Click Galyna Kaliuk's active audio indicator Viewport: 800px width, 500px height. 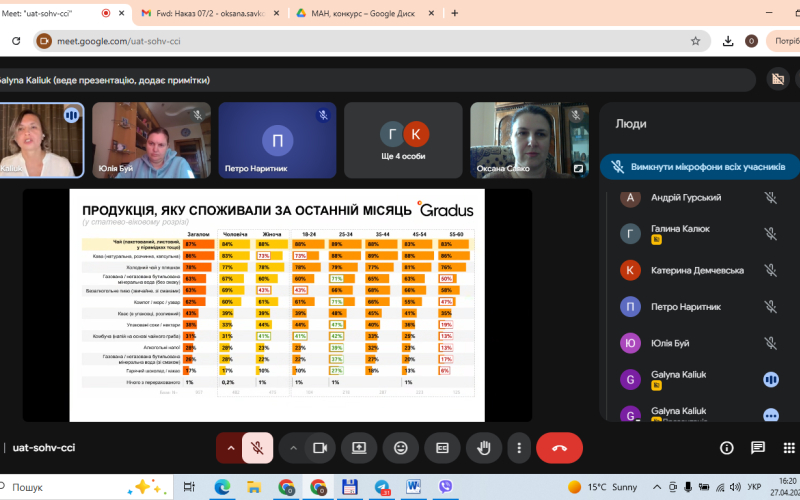[x=770, y=379]
